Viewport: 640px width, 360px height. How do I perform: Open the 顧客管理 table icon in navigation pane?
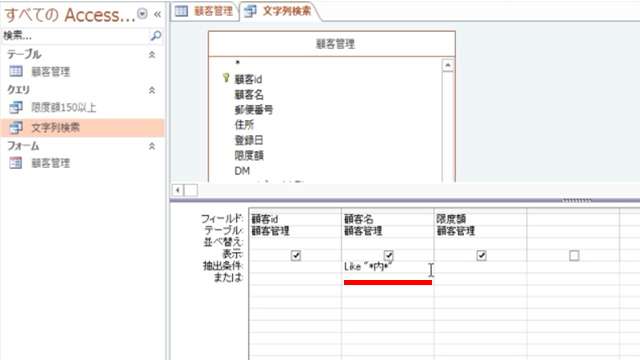coord(16,71)
